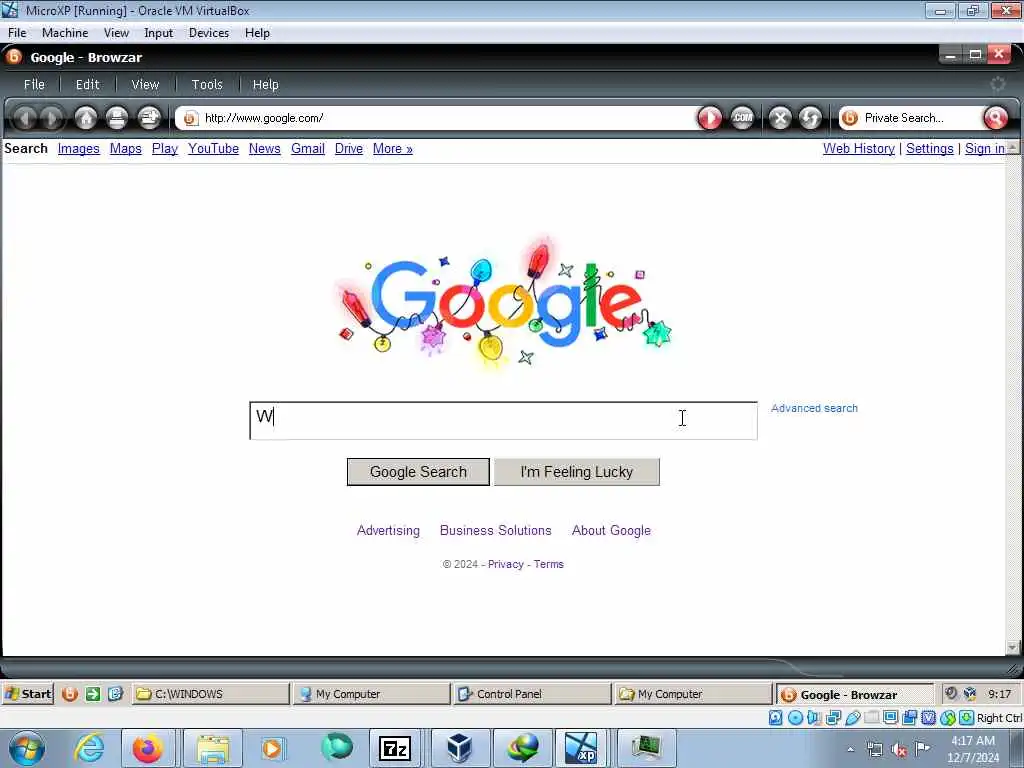
Task: Click the show desktop icon in XP quick launch
Action: point(116,694)
